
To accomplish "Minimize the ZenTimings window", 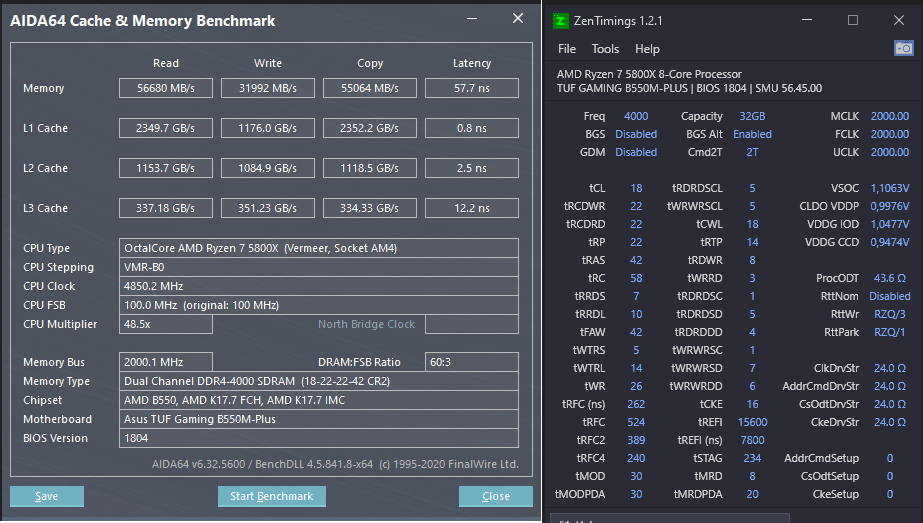I will (807, 20).
